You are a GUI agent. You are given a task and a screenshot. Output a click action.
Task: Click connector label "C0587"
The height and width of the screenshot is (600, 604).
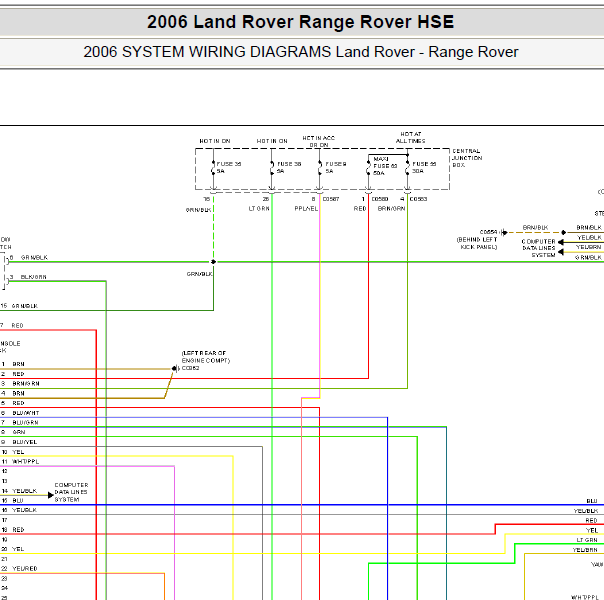331,199
